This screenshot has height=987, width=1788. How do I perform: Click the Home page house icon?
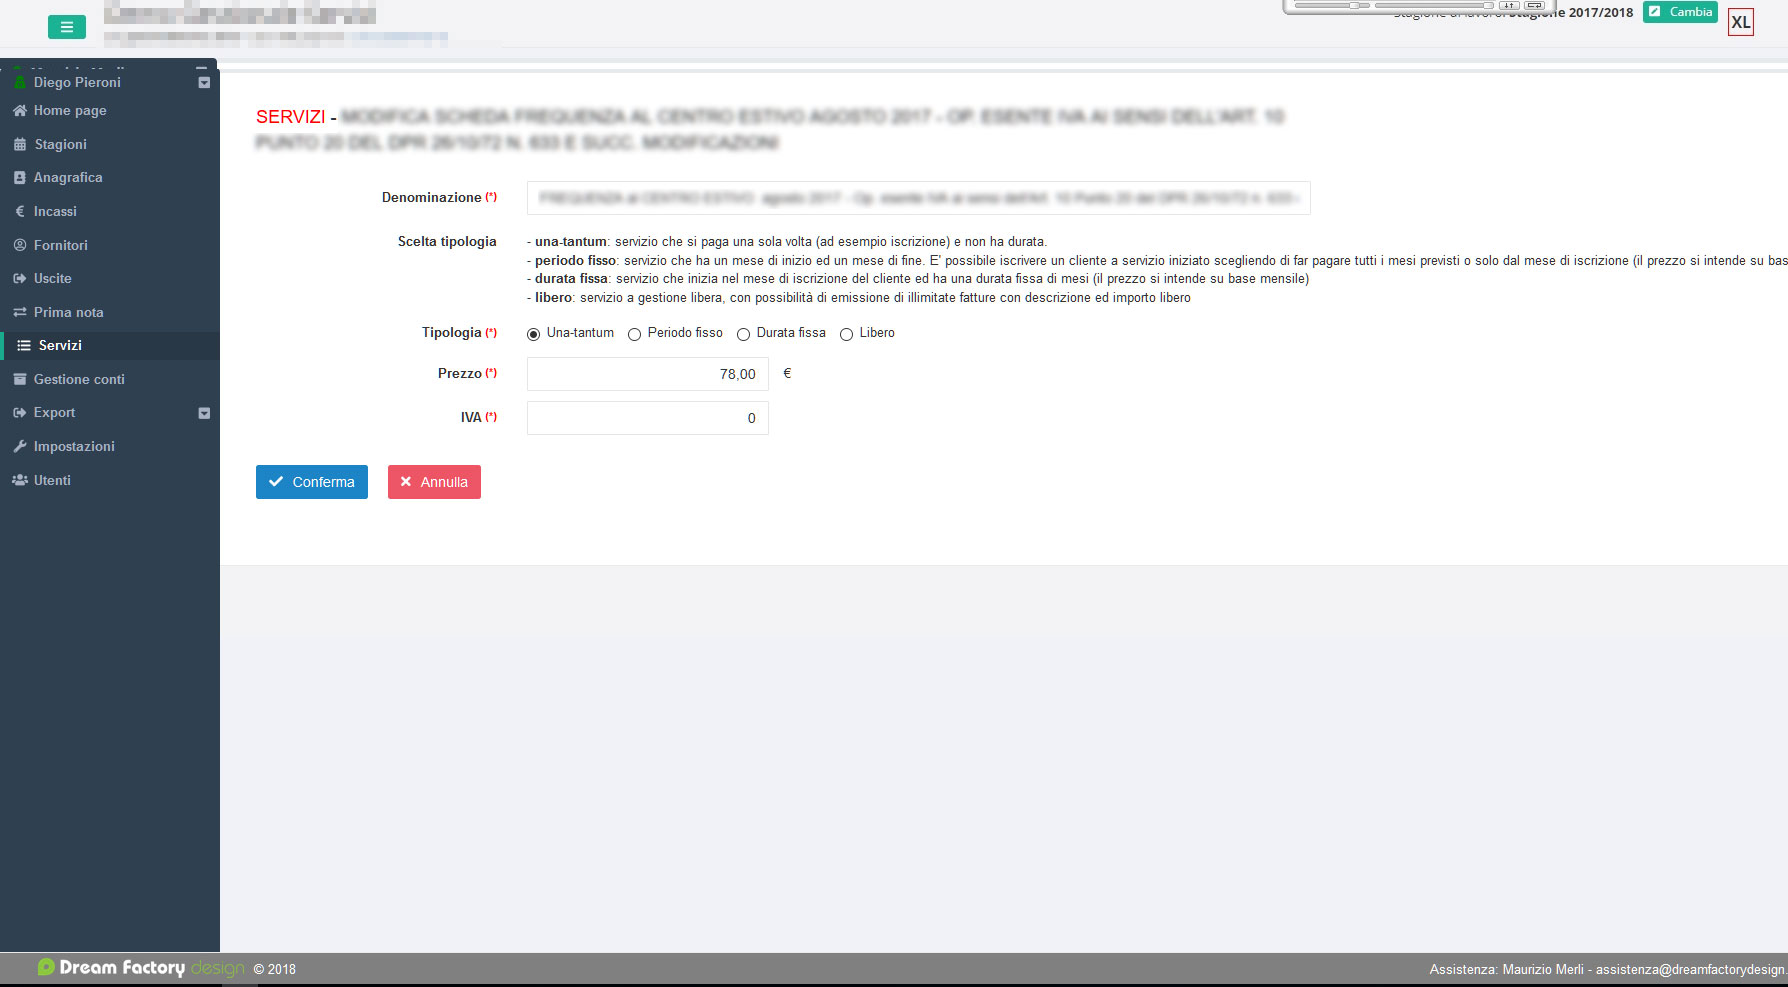(x=20, y=111)
